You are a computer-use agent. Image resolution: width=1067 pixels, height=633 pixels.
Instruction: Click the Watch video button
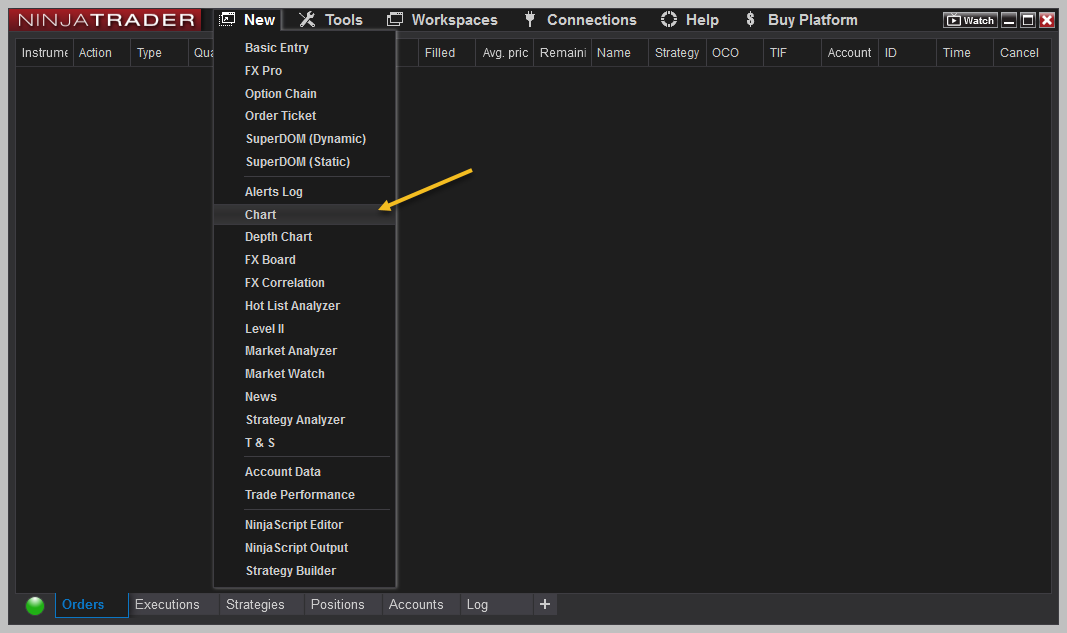pos(970,20)
